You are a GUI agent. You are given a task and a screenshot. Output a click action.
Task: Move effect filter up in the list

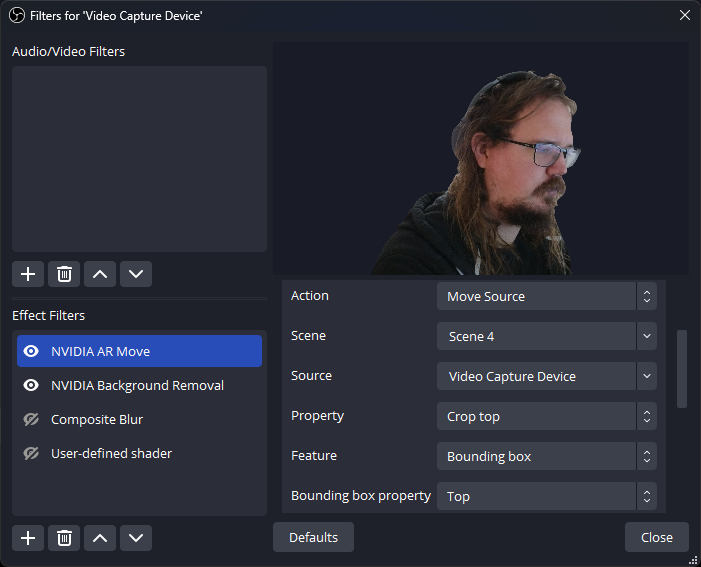[100, 537]
